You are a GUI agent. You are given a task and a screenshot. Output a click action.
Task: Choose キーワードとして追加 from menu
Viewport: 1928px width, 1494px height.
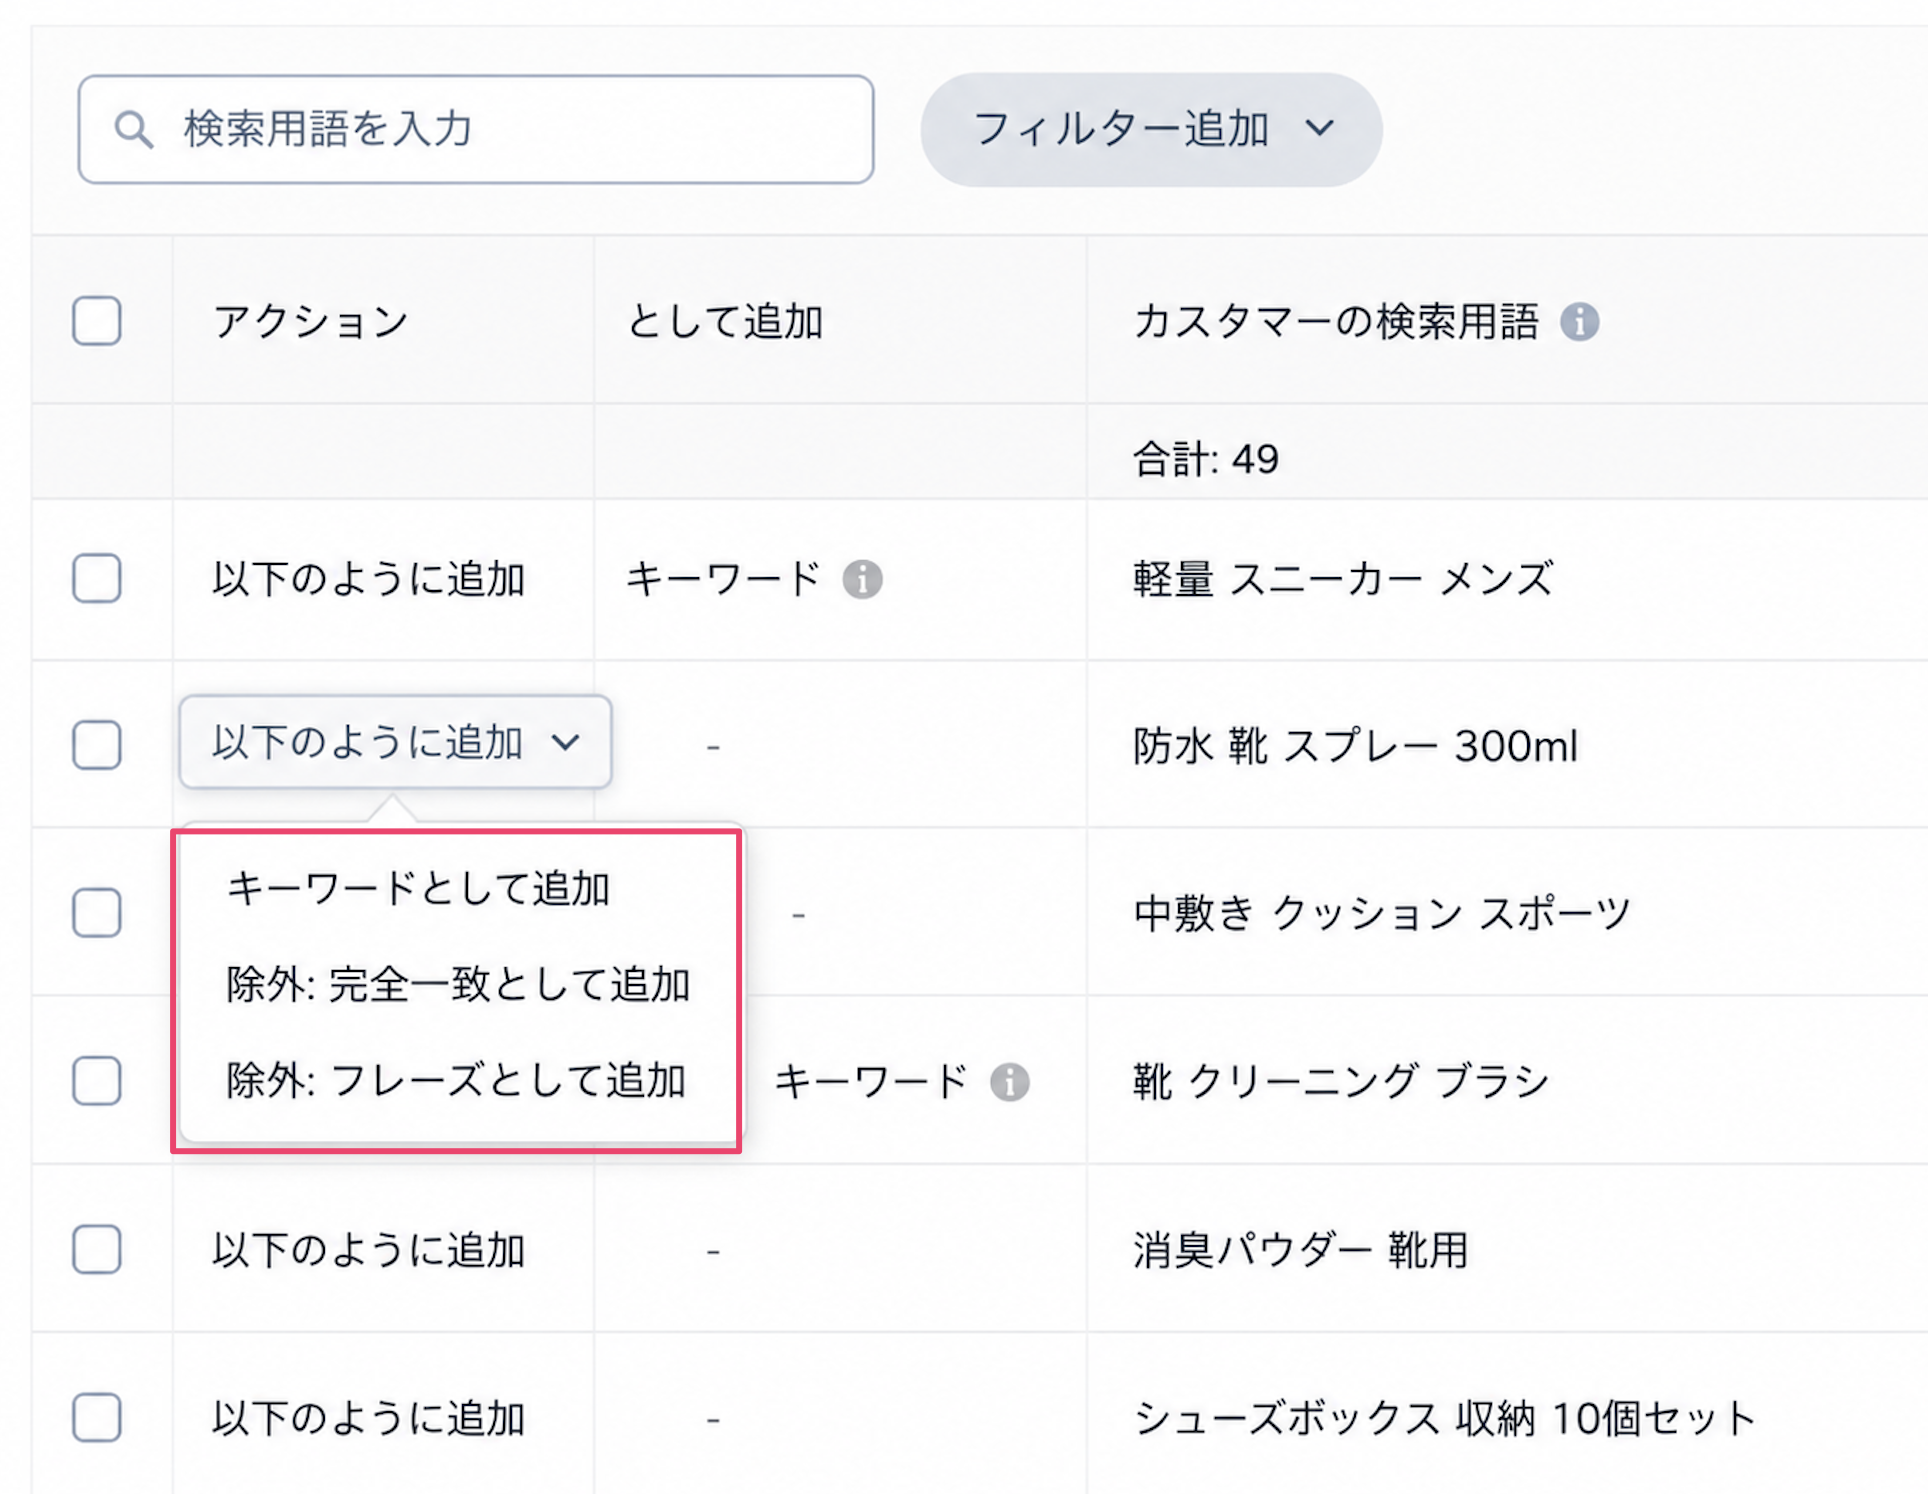418,888
